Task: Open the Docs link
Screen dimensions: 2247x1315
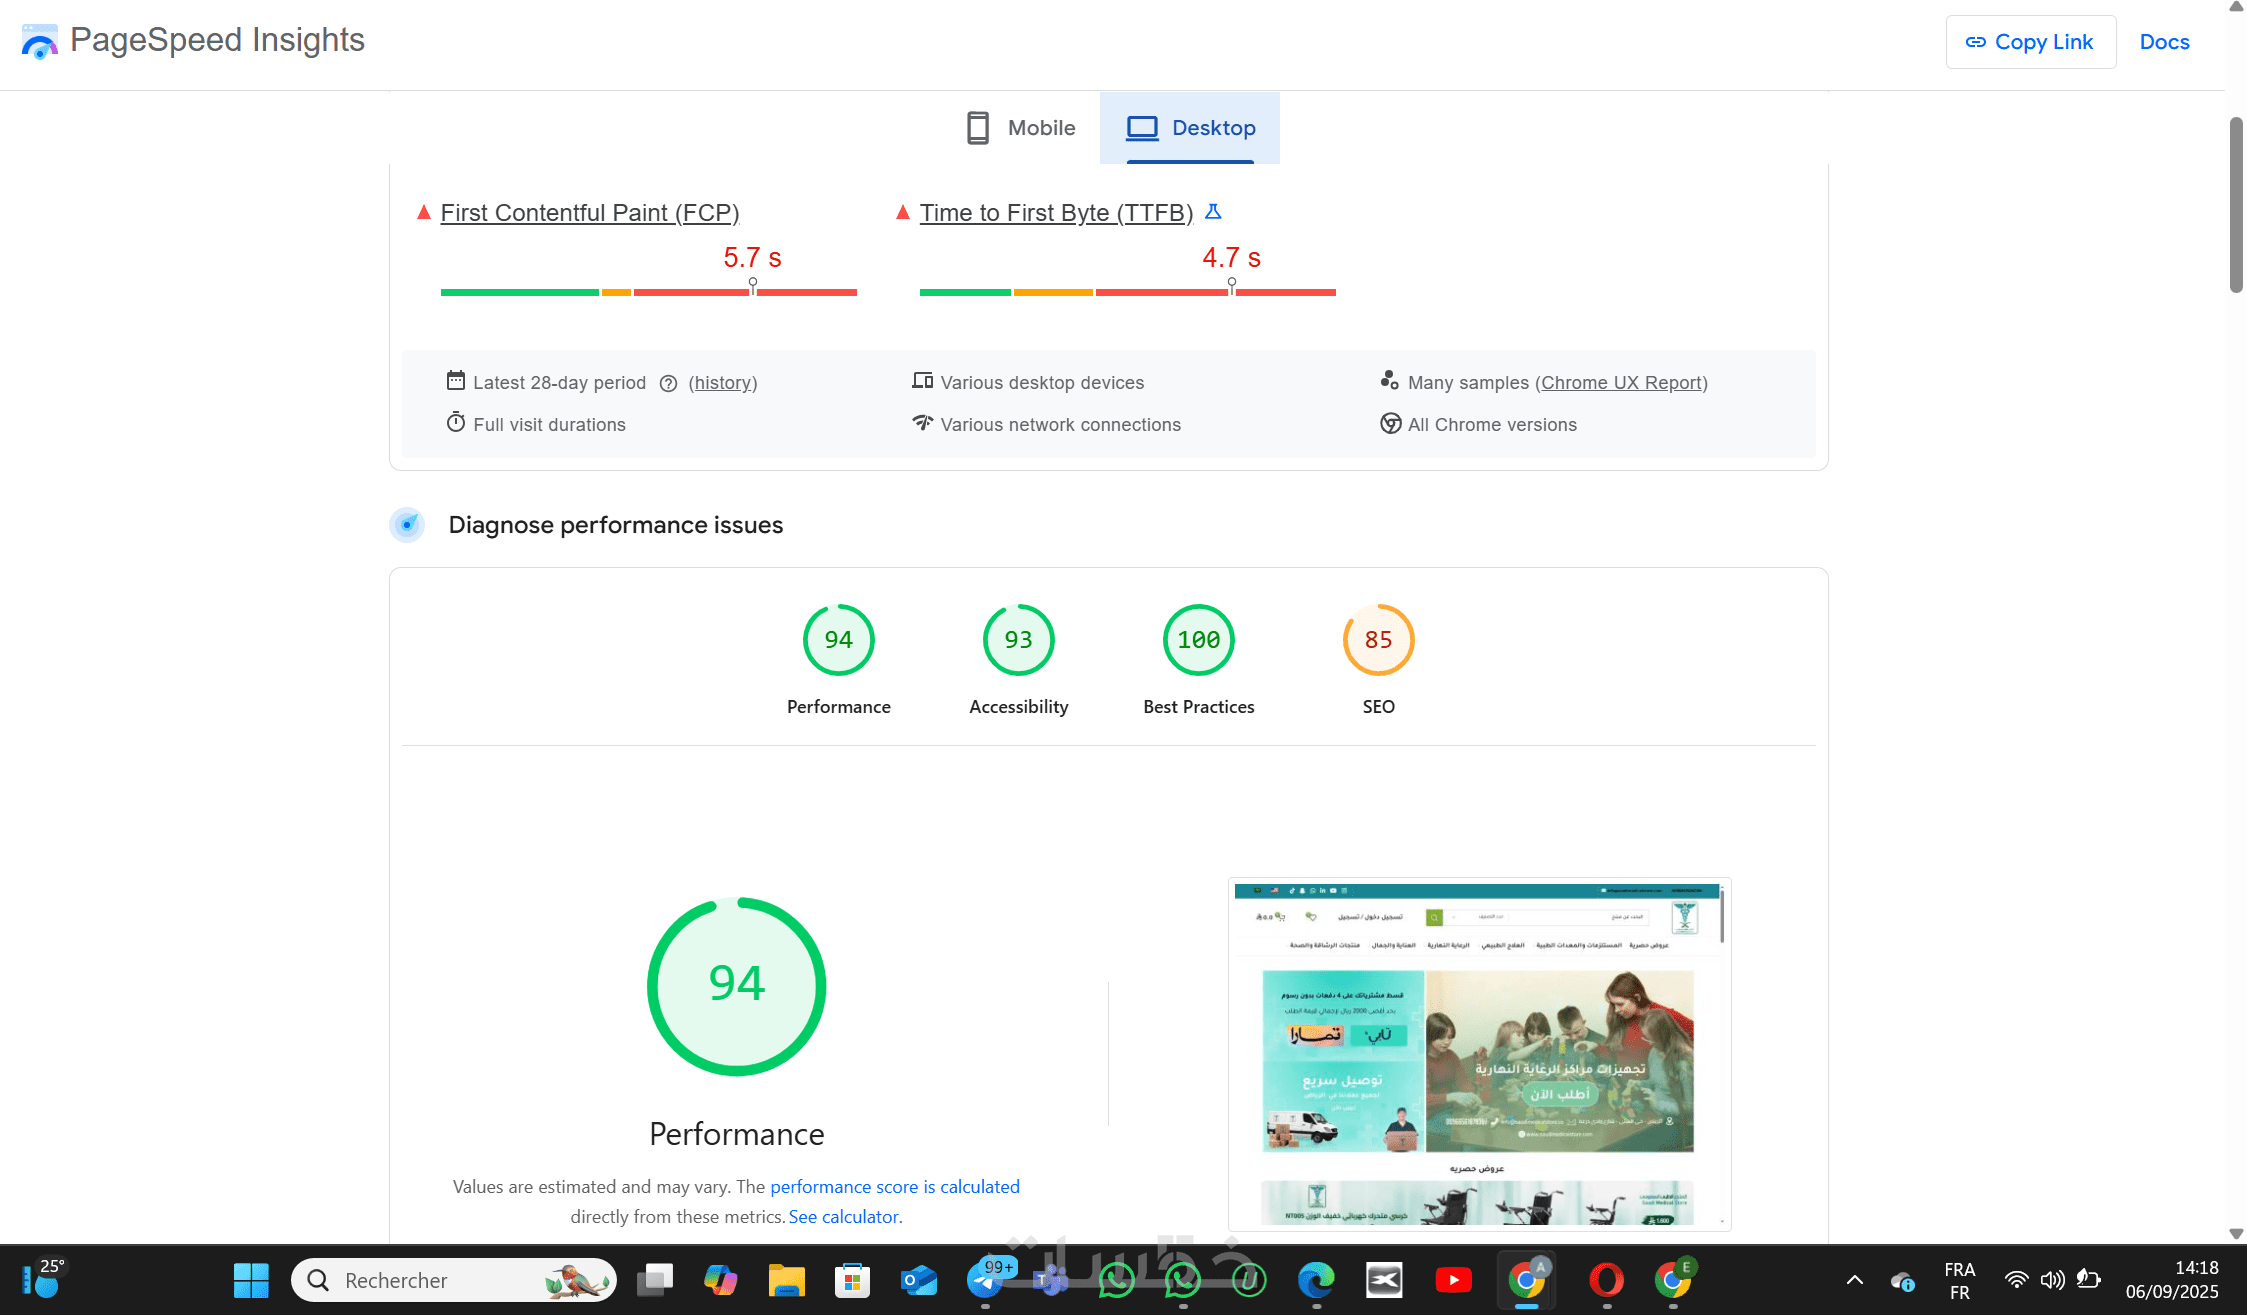Action: pos(2164,42)
